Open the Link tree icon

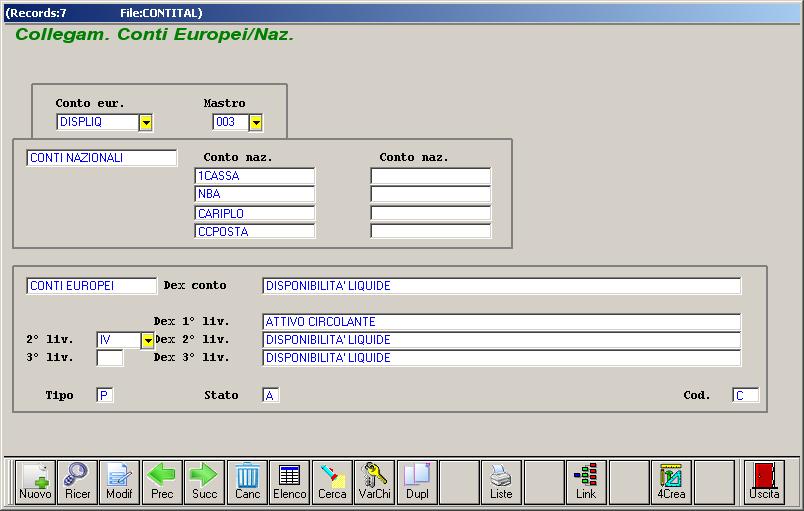pyautogui.click(x=586, y=482)
